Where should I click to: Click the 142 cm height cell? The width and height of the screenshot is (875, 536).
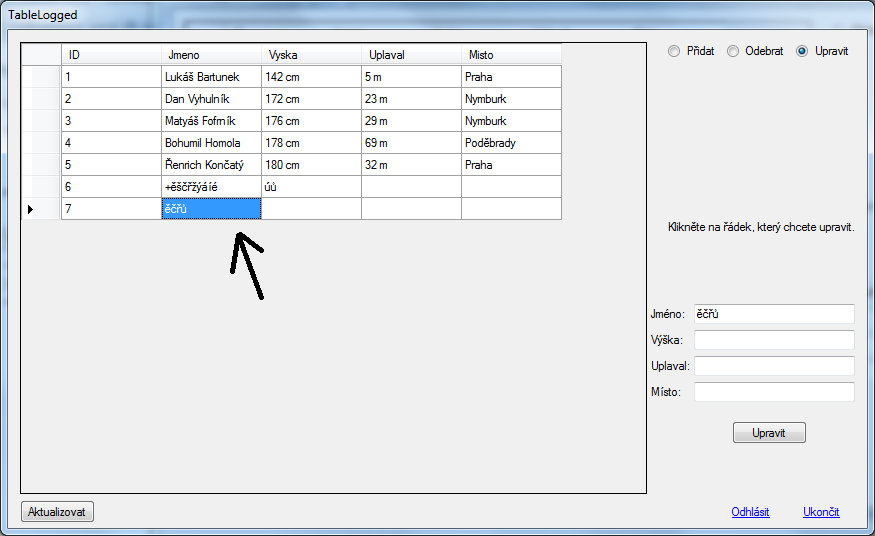(x=311, y=77)
